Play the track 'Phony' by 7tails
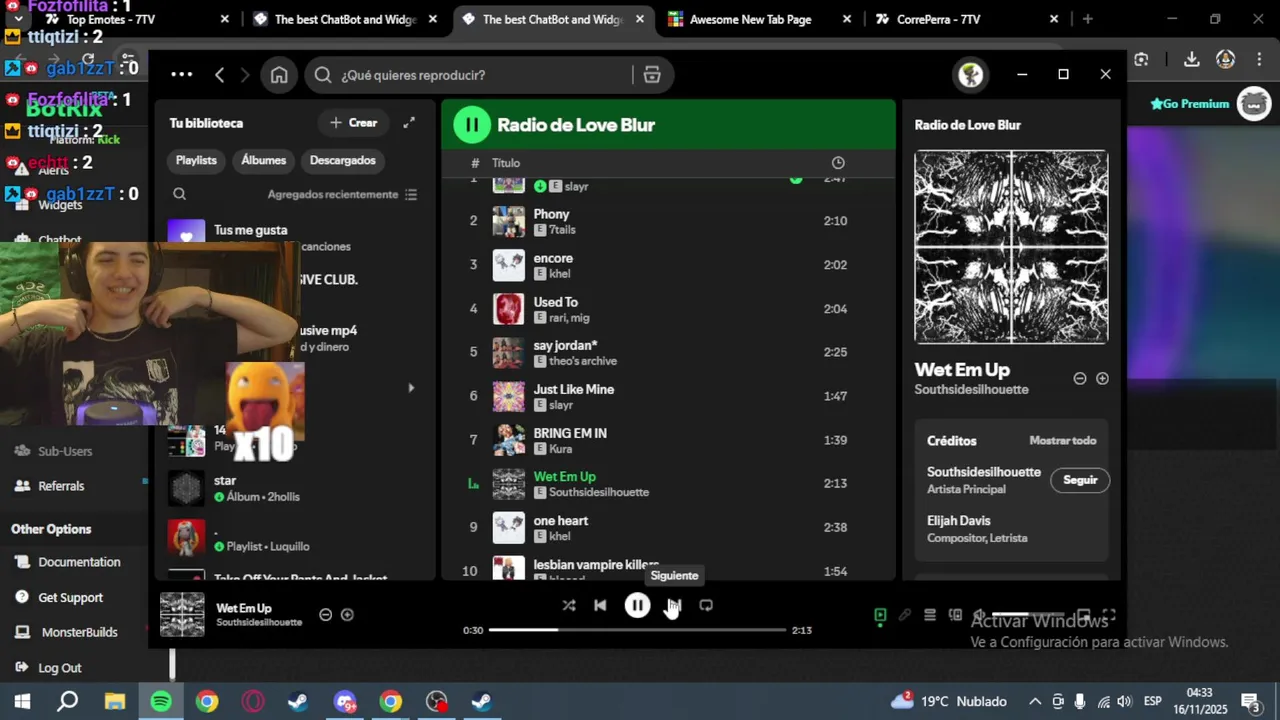The width and height of the screenshot is (1280, 720). coord(668,221)
